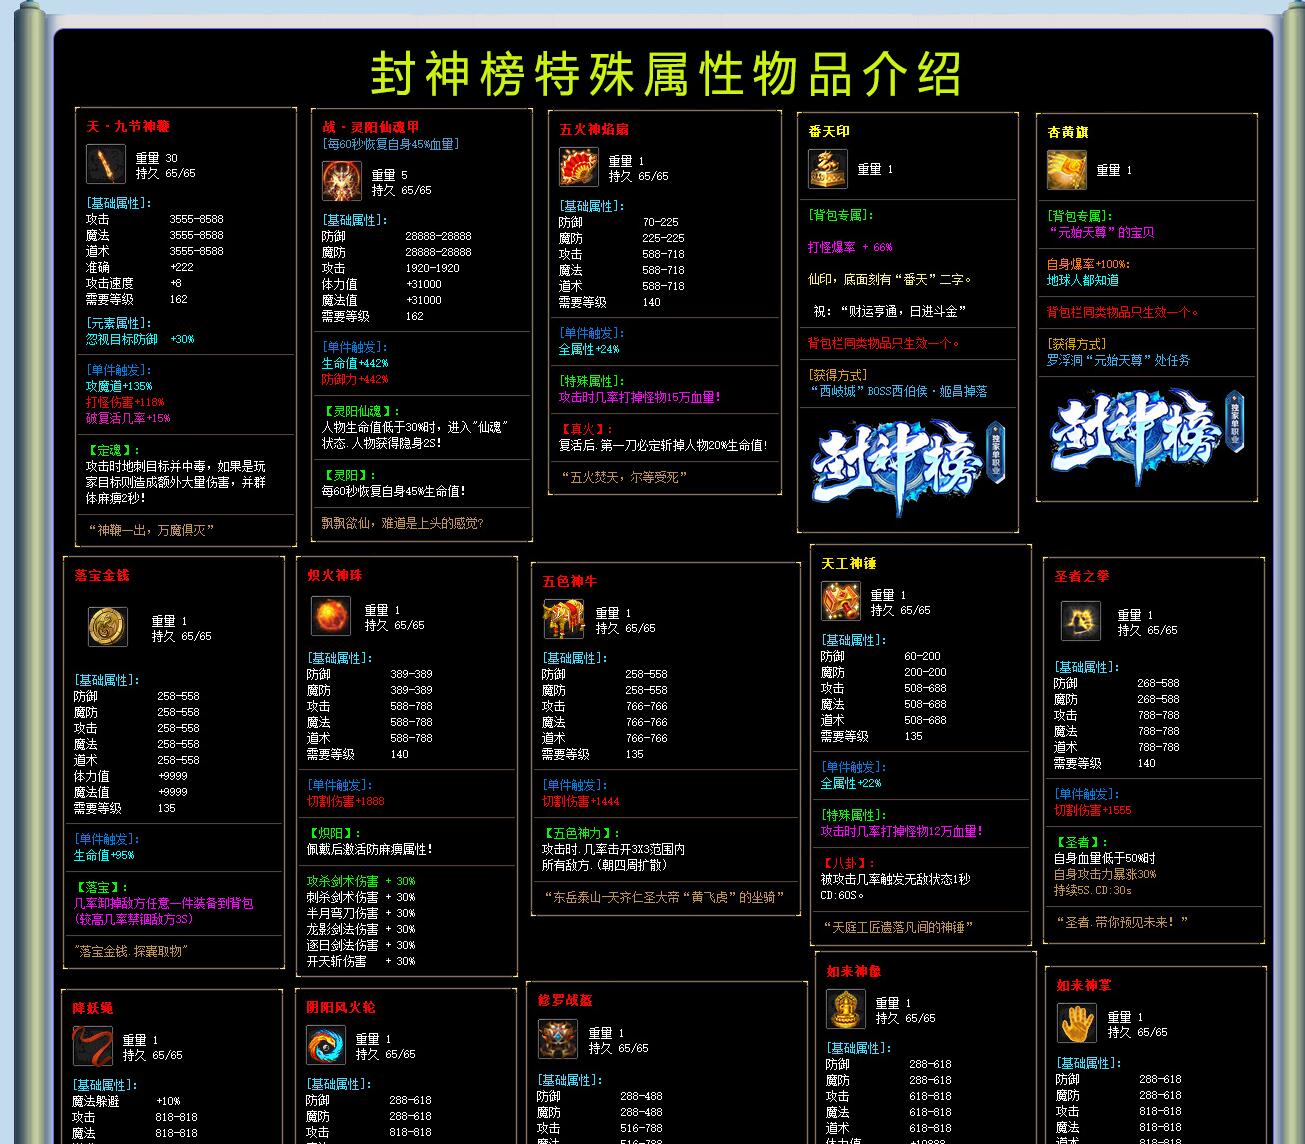This screenshot has width=1305, height=1144.
Task: Select item title 战·灵阳仙魂甲
Action: [x=371, y=127]
